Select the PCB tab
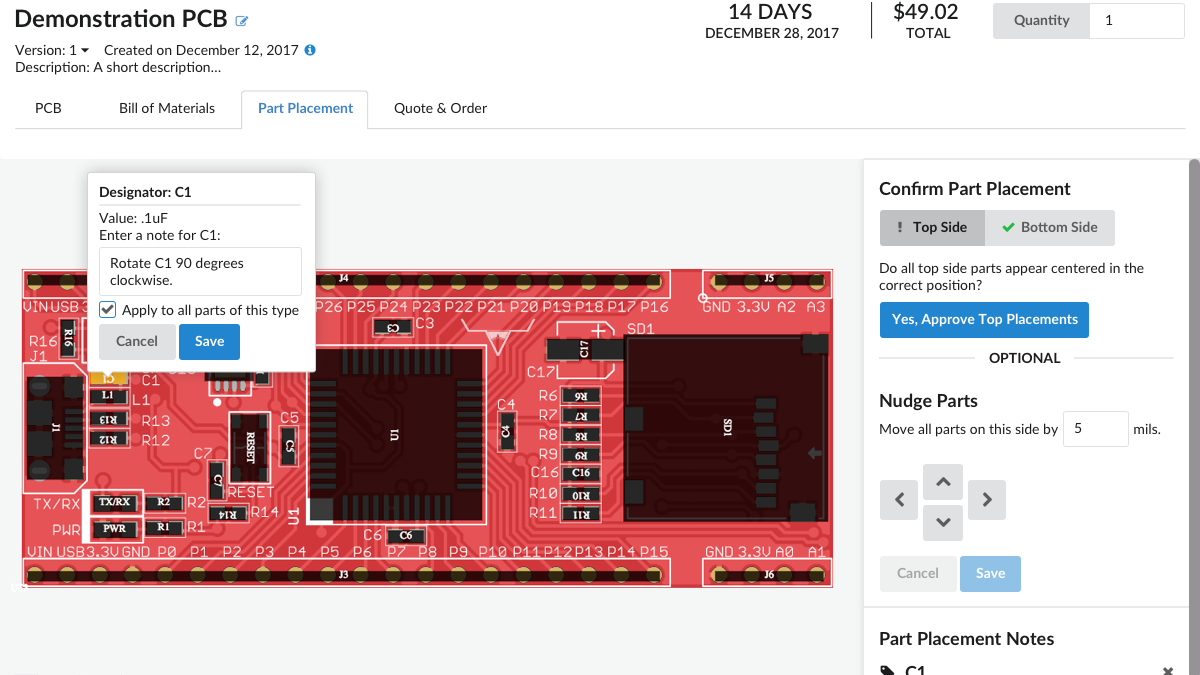The width and height of the screenshot is (1200, 675). coord(47,108)
